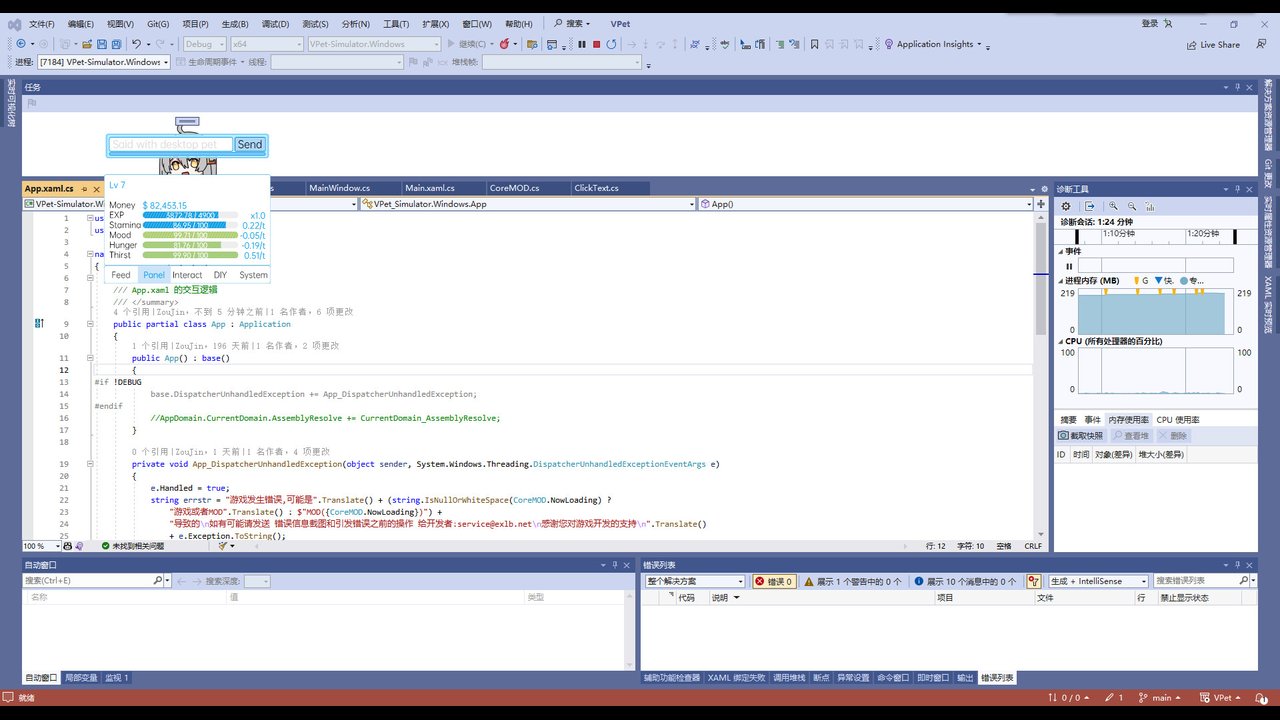1280x720 pixels.
Task: Zoom out on the diagnostic timeline
Action: (1132, 206)
